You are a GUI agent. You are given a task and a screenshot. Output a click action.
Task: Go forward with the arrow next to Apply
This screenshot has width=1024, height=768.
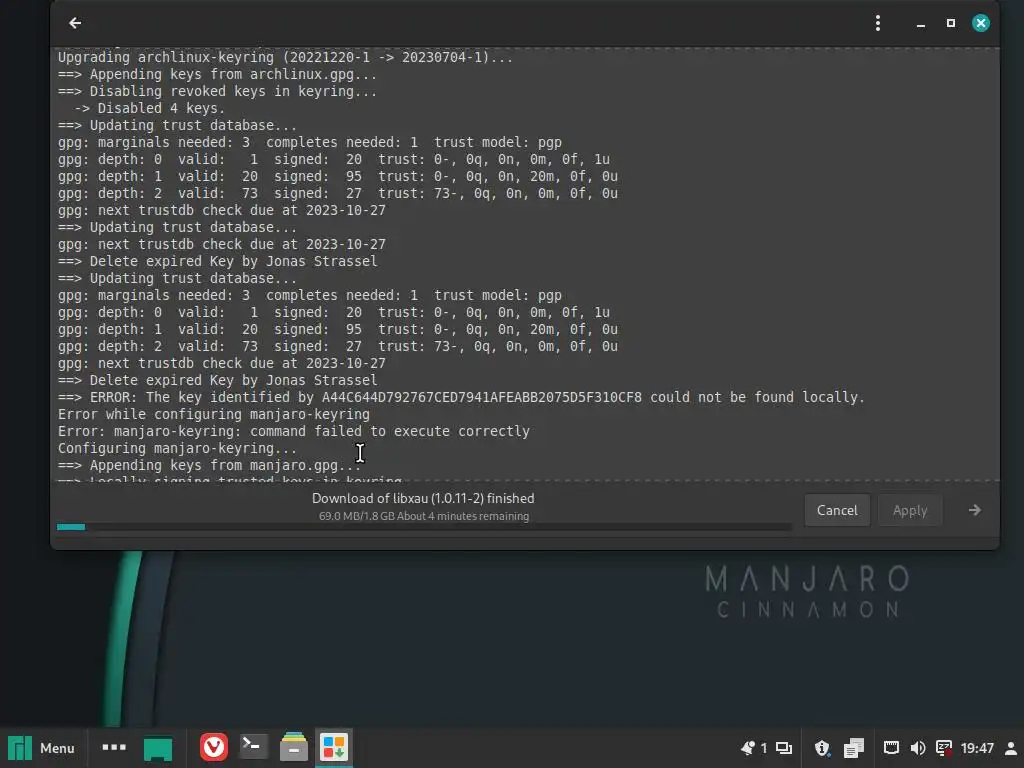(x=974, y=510)
